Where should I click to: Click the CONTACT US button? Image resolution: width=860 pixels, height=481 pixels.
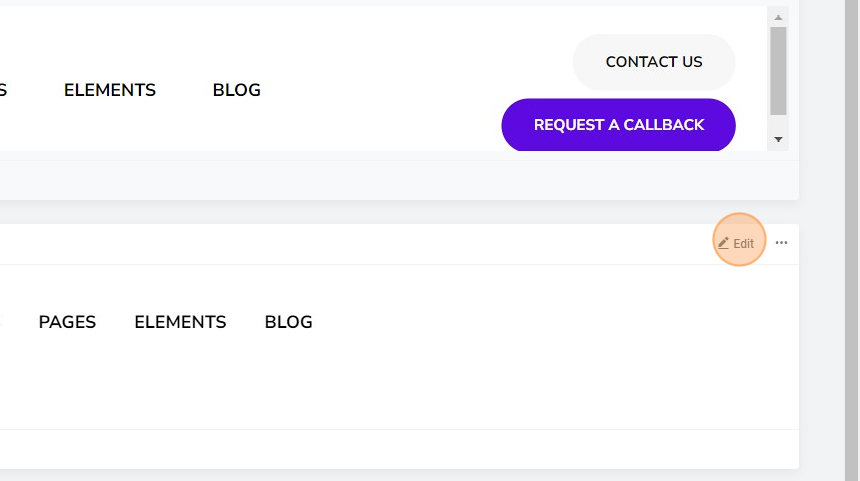click(x=654, y=62)
